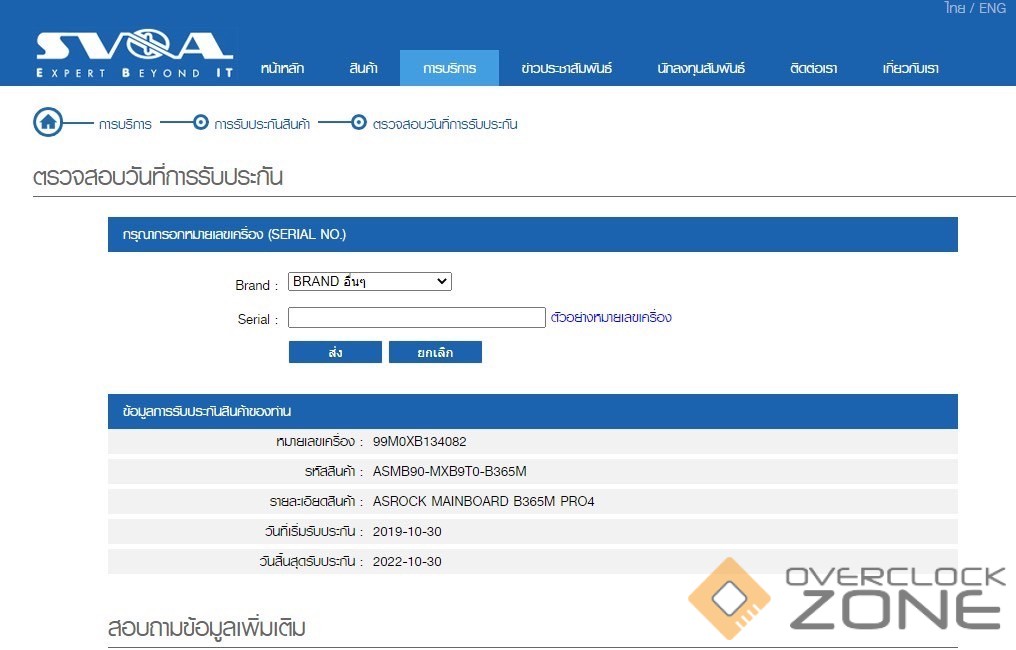Open the Brand dropdown
1016x650 pixels.
click(369, 282)
